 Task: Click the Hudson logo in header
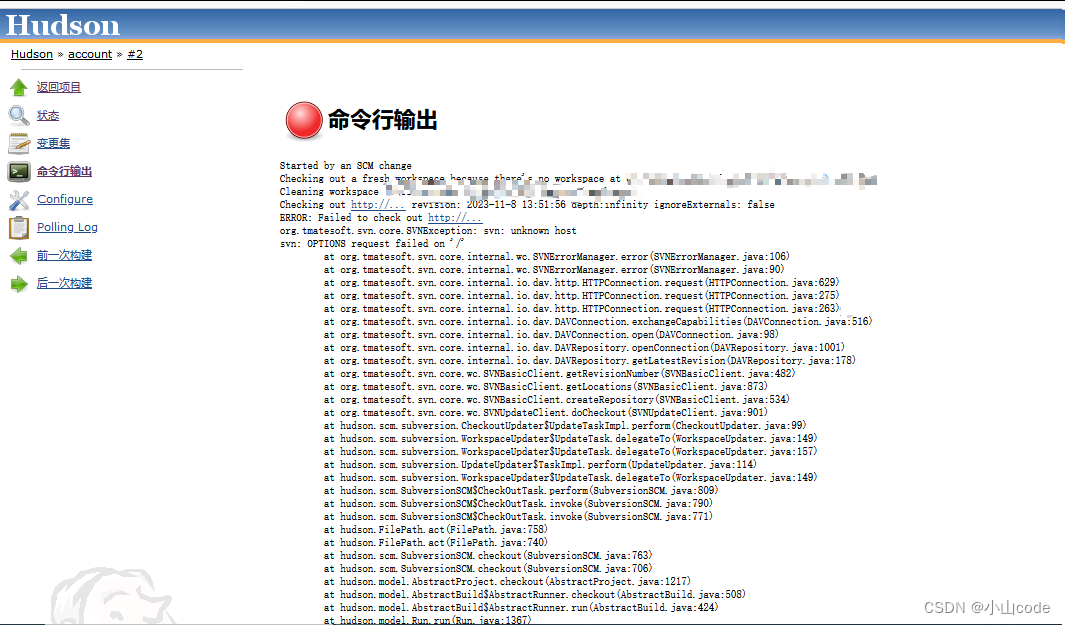click(x=62, y=25)
